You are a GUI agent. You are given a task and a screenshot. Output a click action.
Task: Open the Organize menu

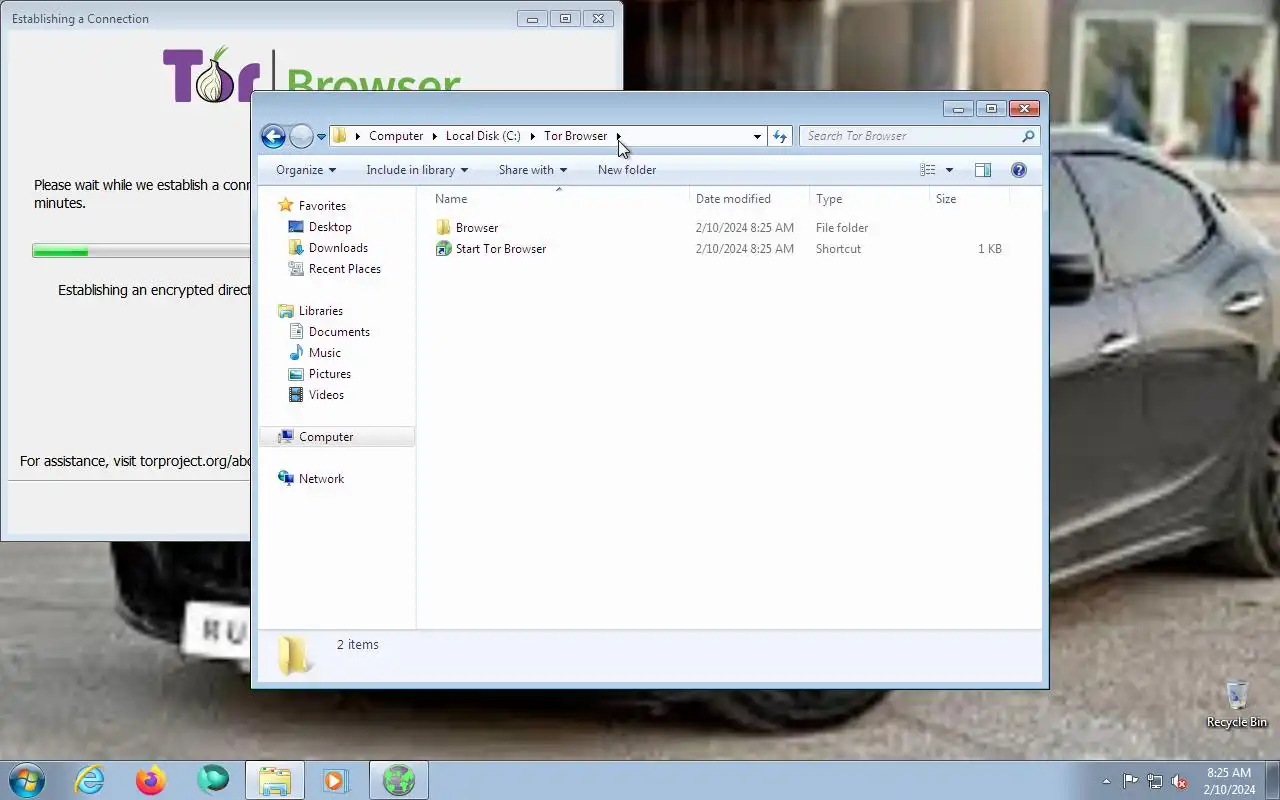pos(306,170)
